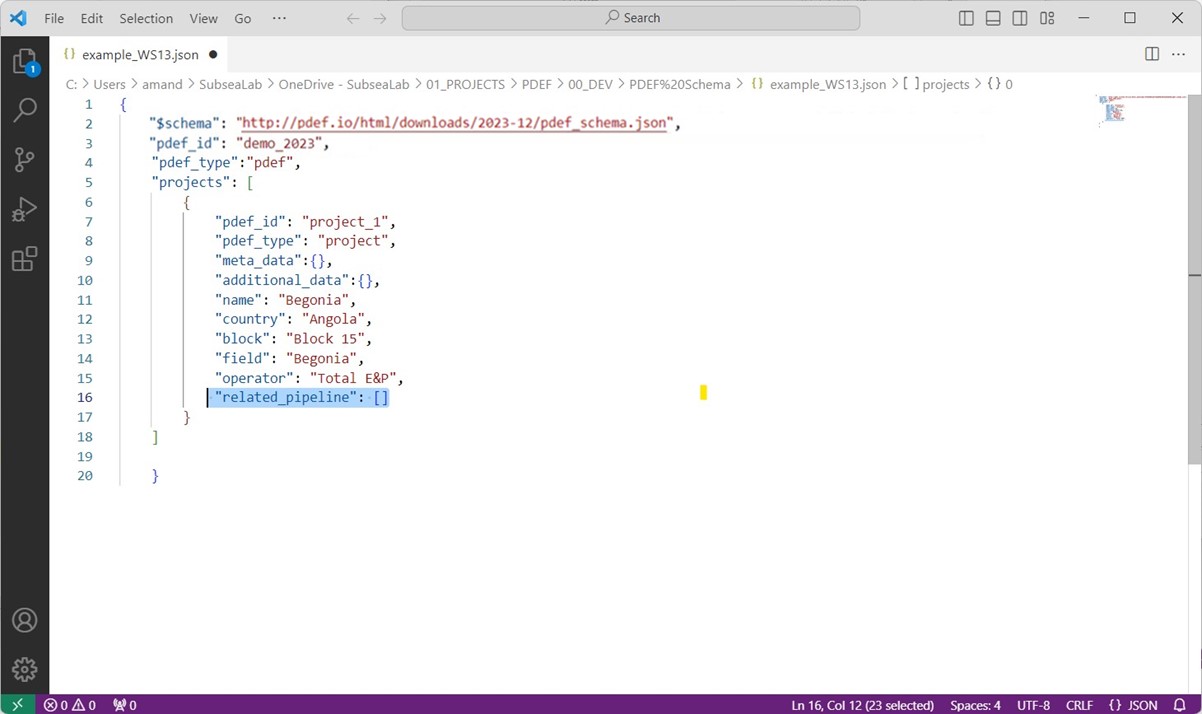
Task: Click amand in the breadcrumb path
Action: point(162,84)
